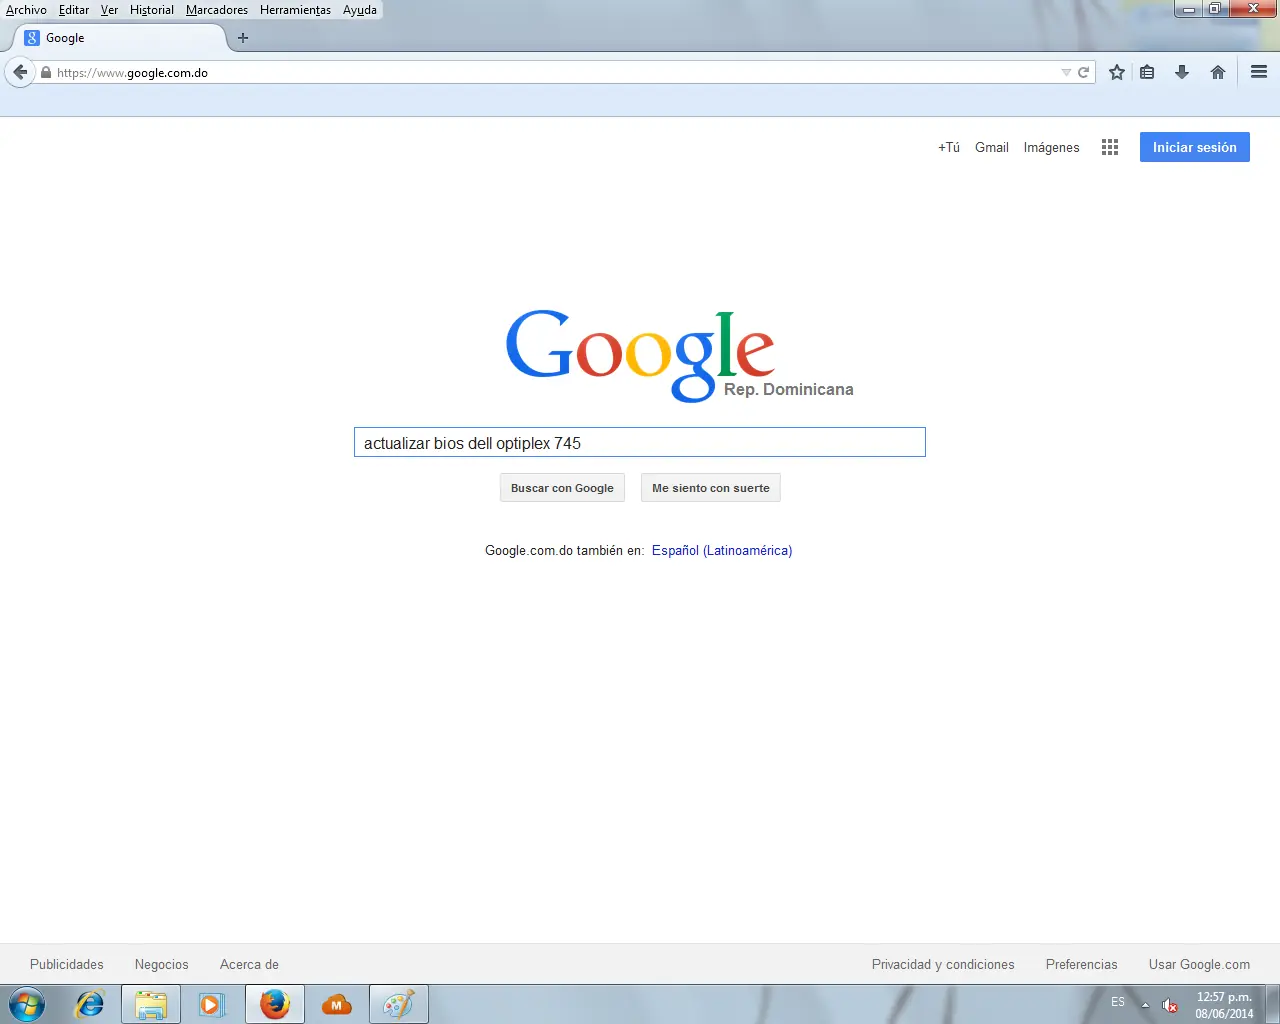Open the Preferencias footer link

pyautogui.click(x=1082, y=964)
